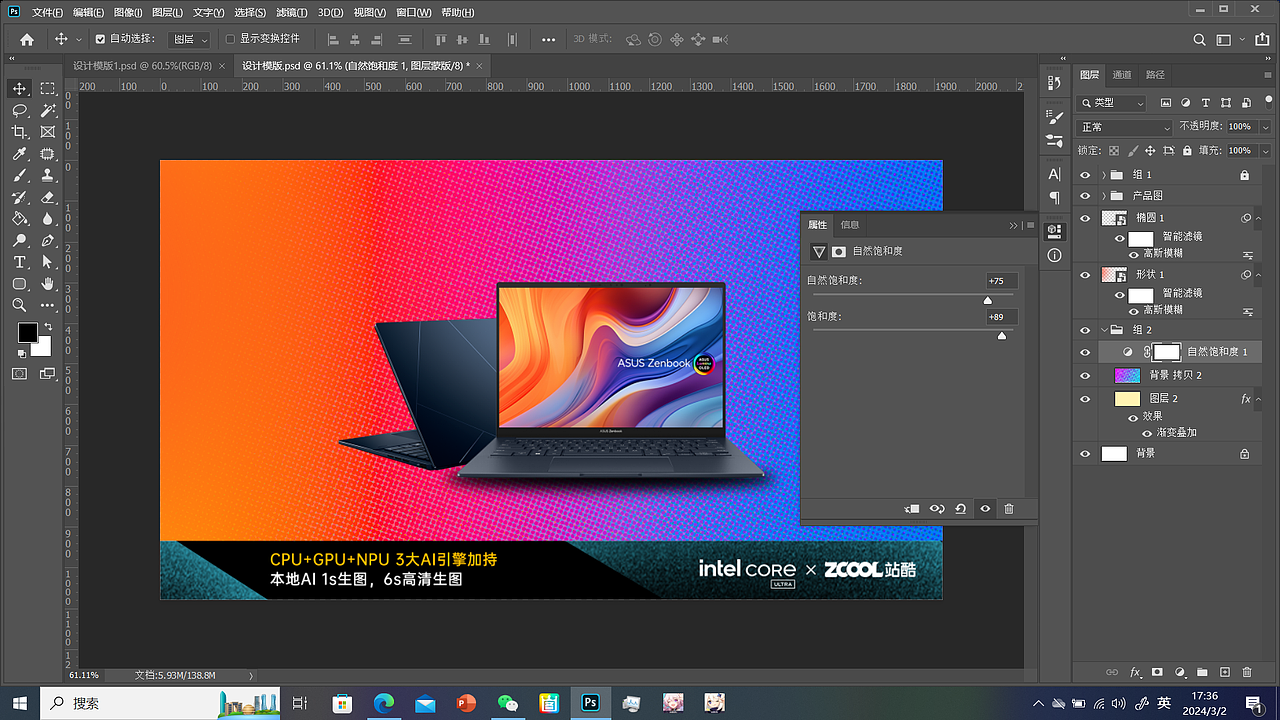Select the Eyedropper tool
The width and height of the screenshot is (1280, 720).
click(x=19, y=154)
